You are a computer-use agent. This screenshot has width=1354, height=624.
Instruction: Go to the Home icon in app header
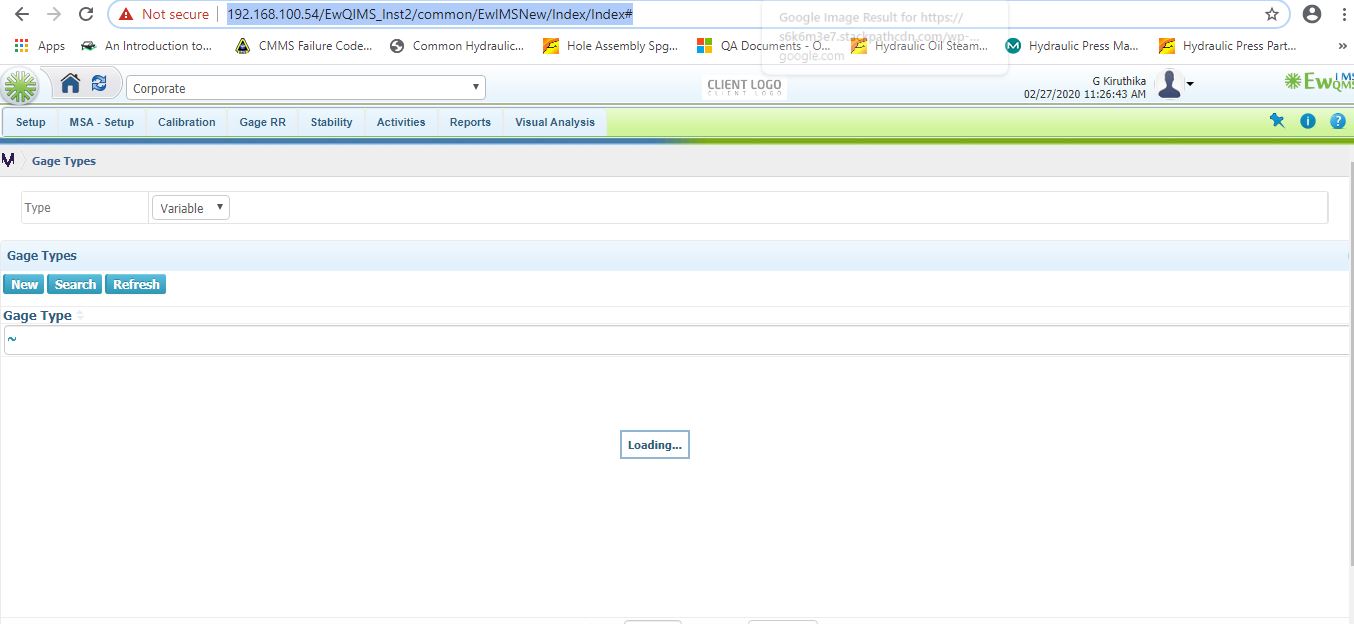tap(70, 84)
